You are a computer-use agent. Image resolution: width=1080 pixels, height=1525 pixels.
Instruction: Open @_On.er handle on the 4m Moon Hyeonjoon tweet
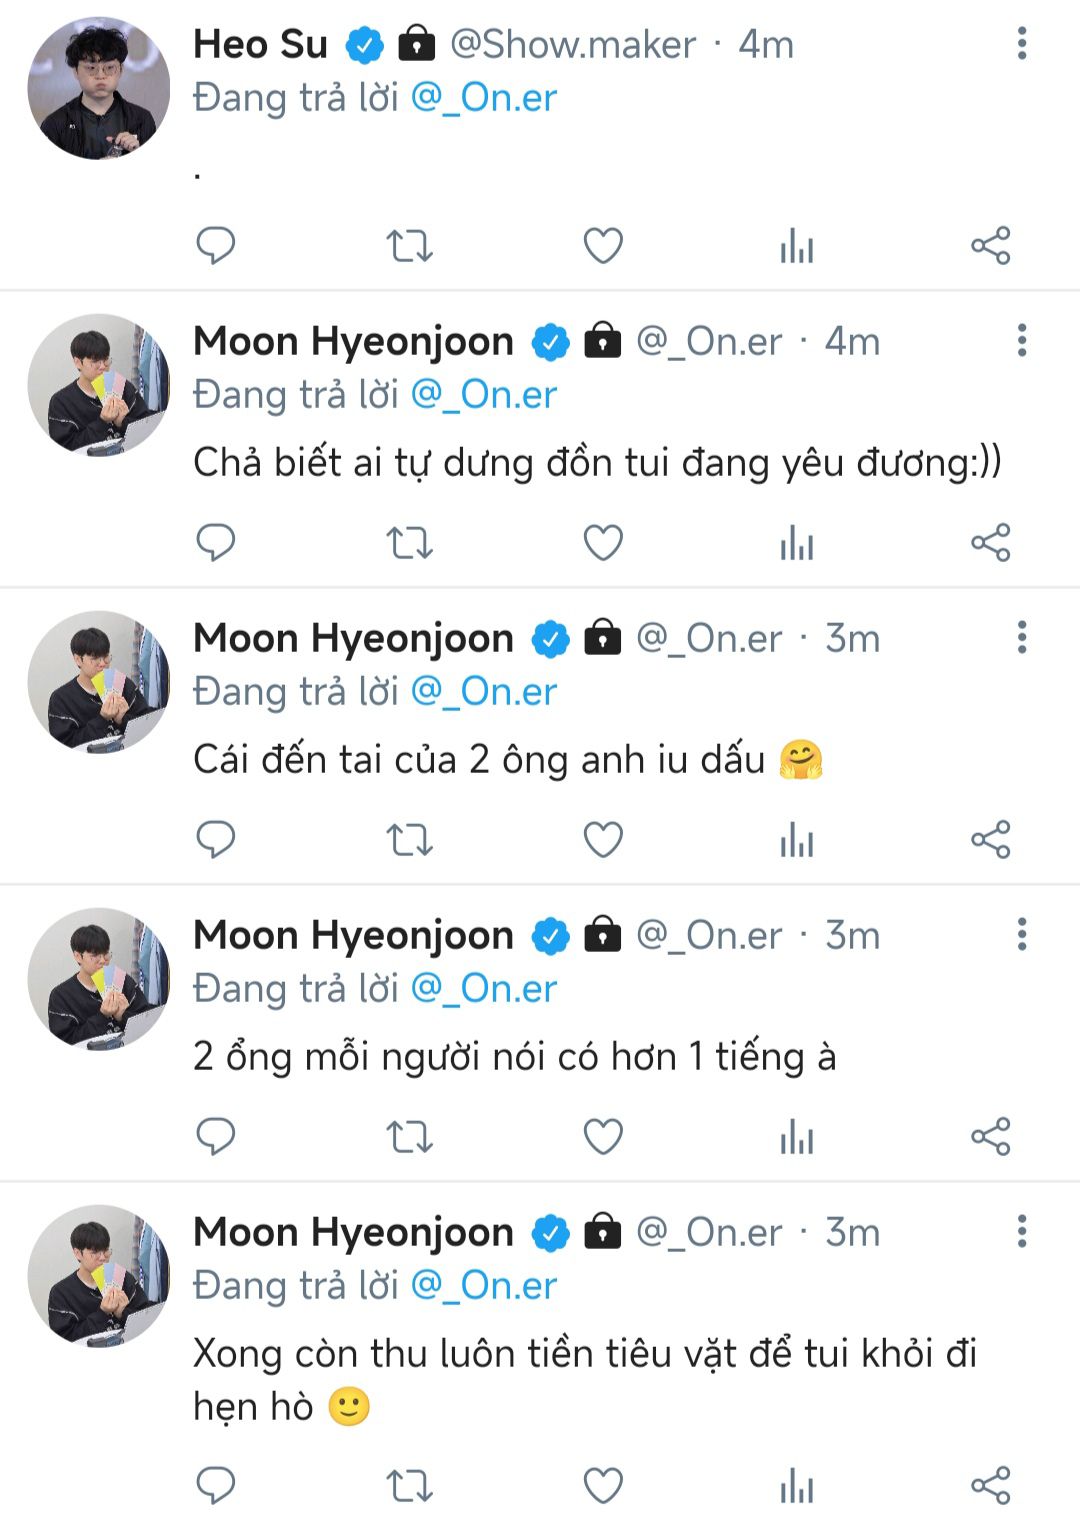(x=709, y=342)
